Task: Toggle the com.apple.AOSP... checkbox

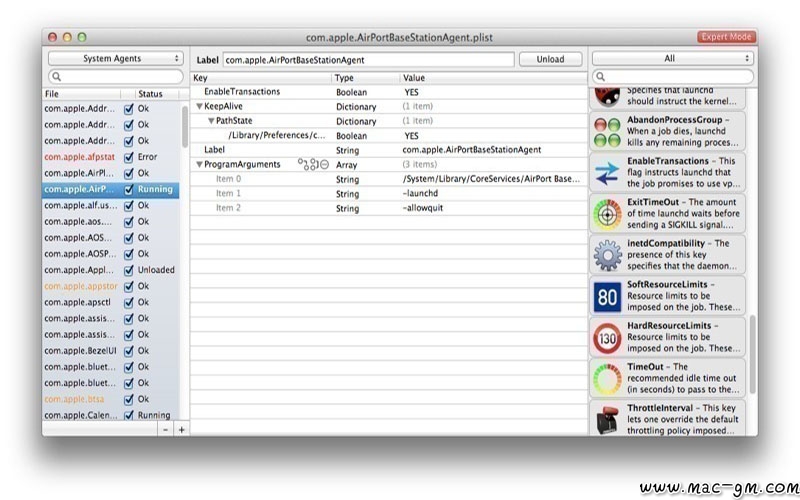Action: coord(129,254)
